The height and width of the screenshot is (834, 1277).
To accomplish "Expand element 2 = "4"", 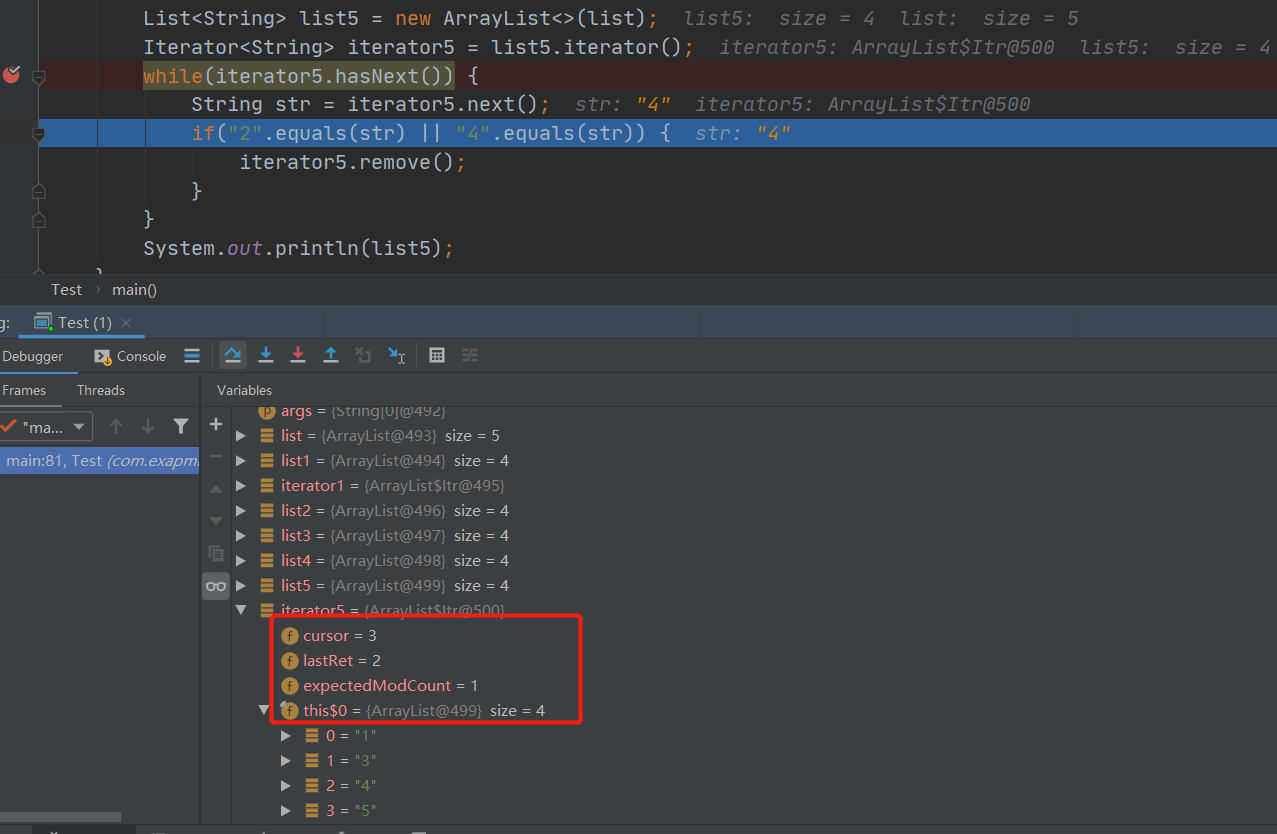I will point(286,785).
